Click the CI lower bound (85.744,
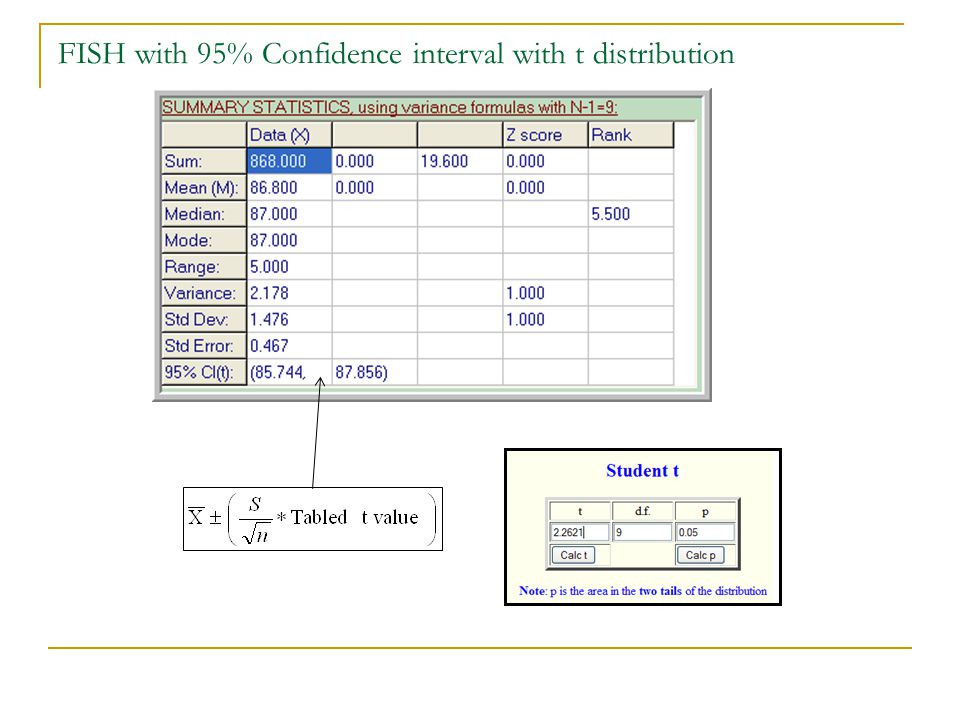Screen dimensions: 960x720 point(289,372)
